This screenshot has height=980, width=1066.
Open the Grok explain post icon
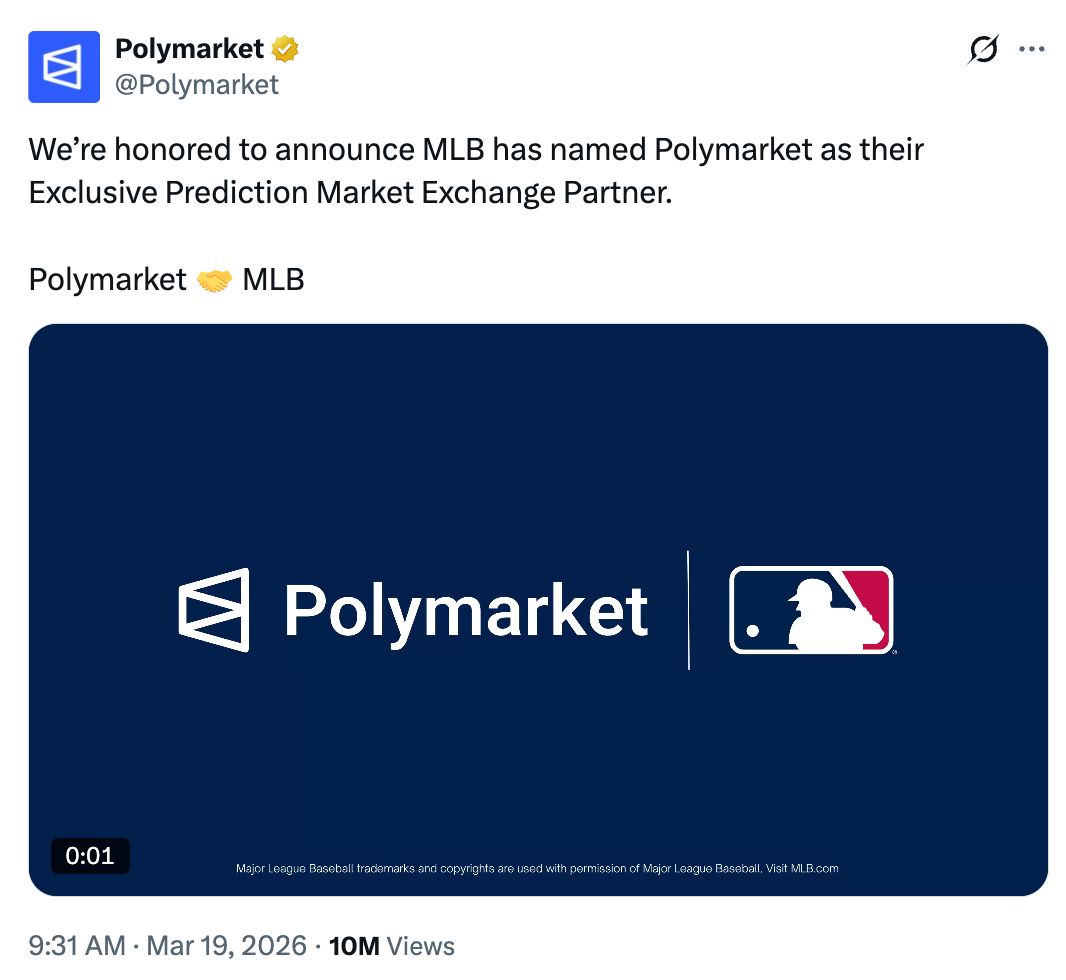click(982, 48)
